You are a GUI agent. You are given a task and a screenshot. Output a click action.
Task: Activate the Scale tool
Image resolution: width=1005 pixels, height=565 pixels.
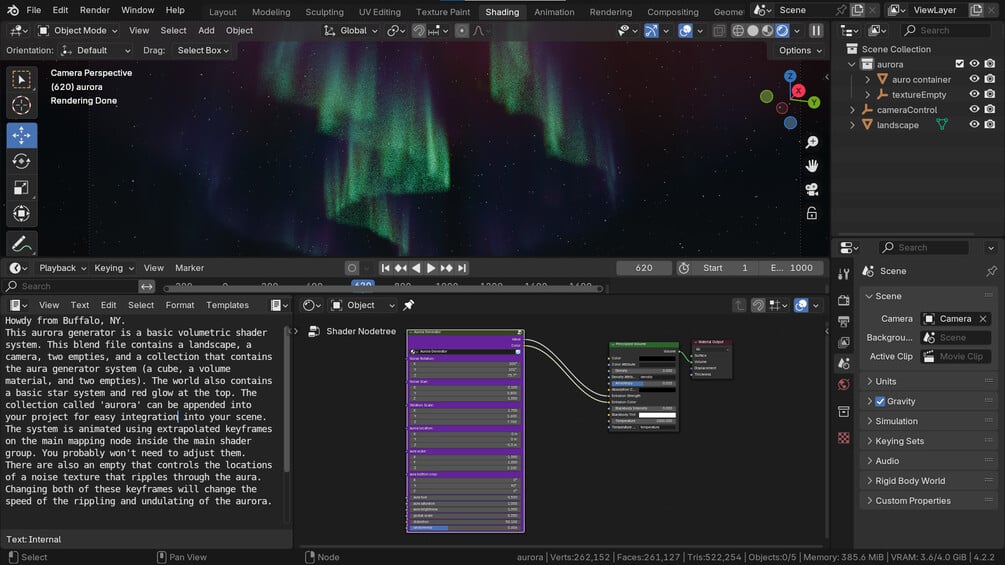[x=21, y=187]
